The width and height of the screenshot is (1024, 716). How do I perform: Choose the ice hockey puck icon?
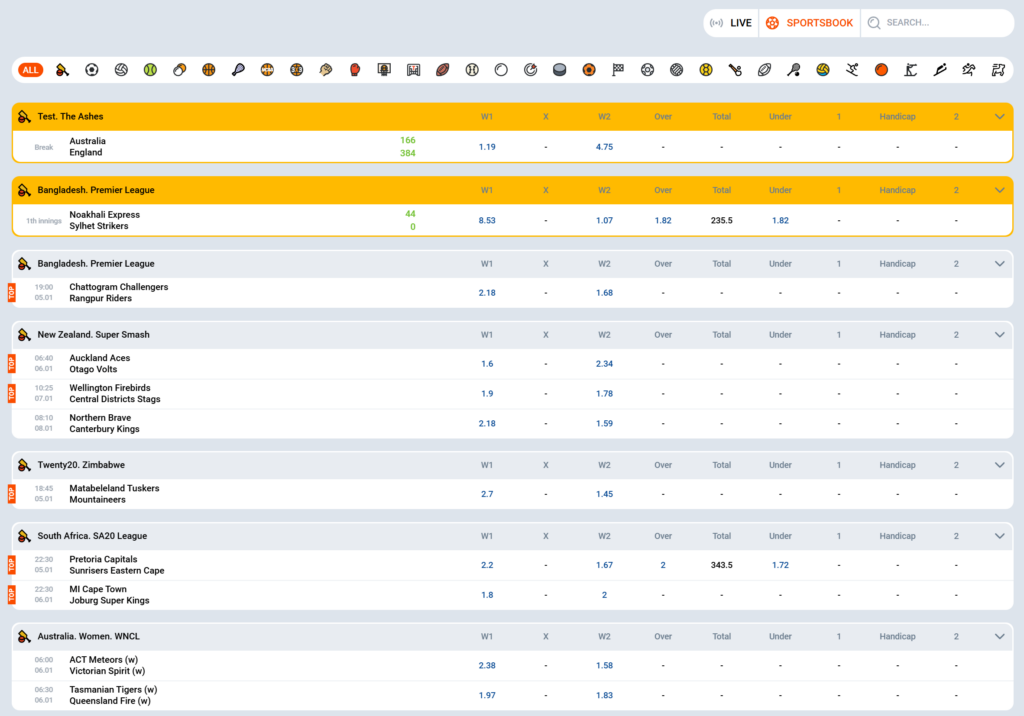[x=560, y=70]
